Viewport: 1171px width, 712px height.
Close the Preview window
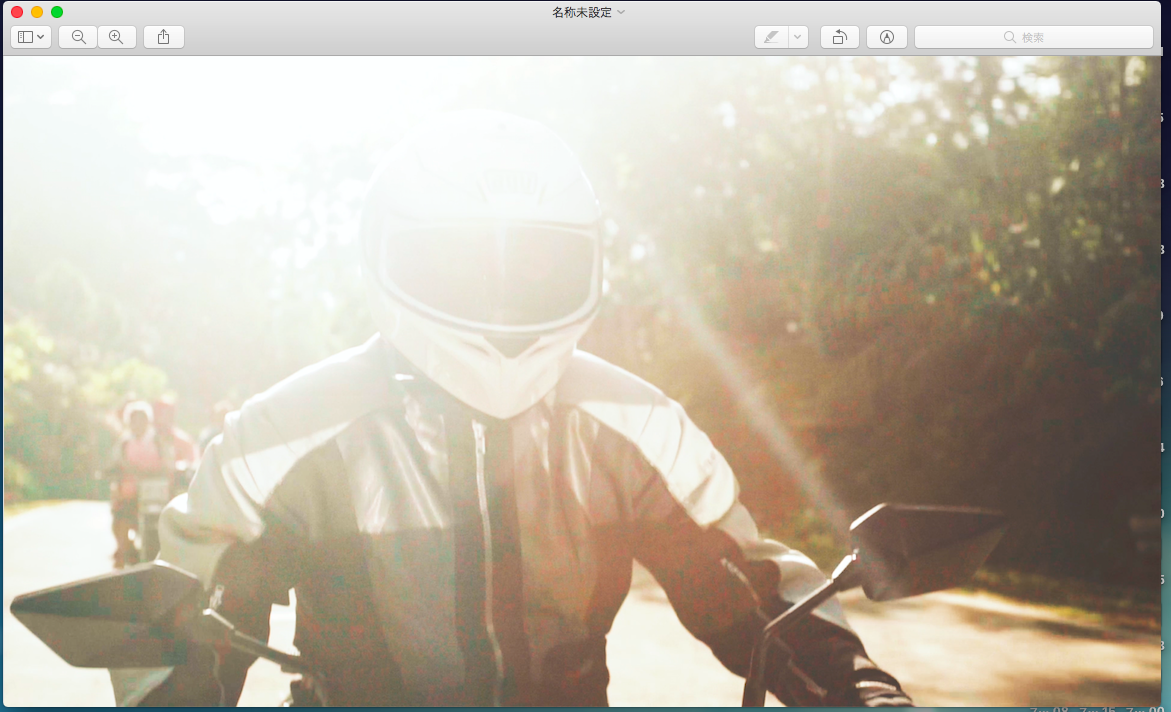point(17,12)
